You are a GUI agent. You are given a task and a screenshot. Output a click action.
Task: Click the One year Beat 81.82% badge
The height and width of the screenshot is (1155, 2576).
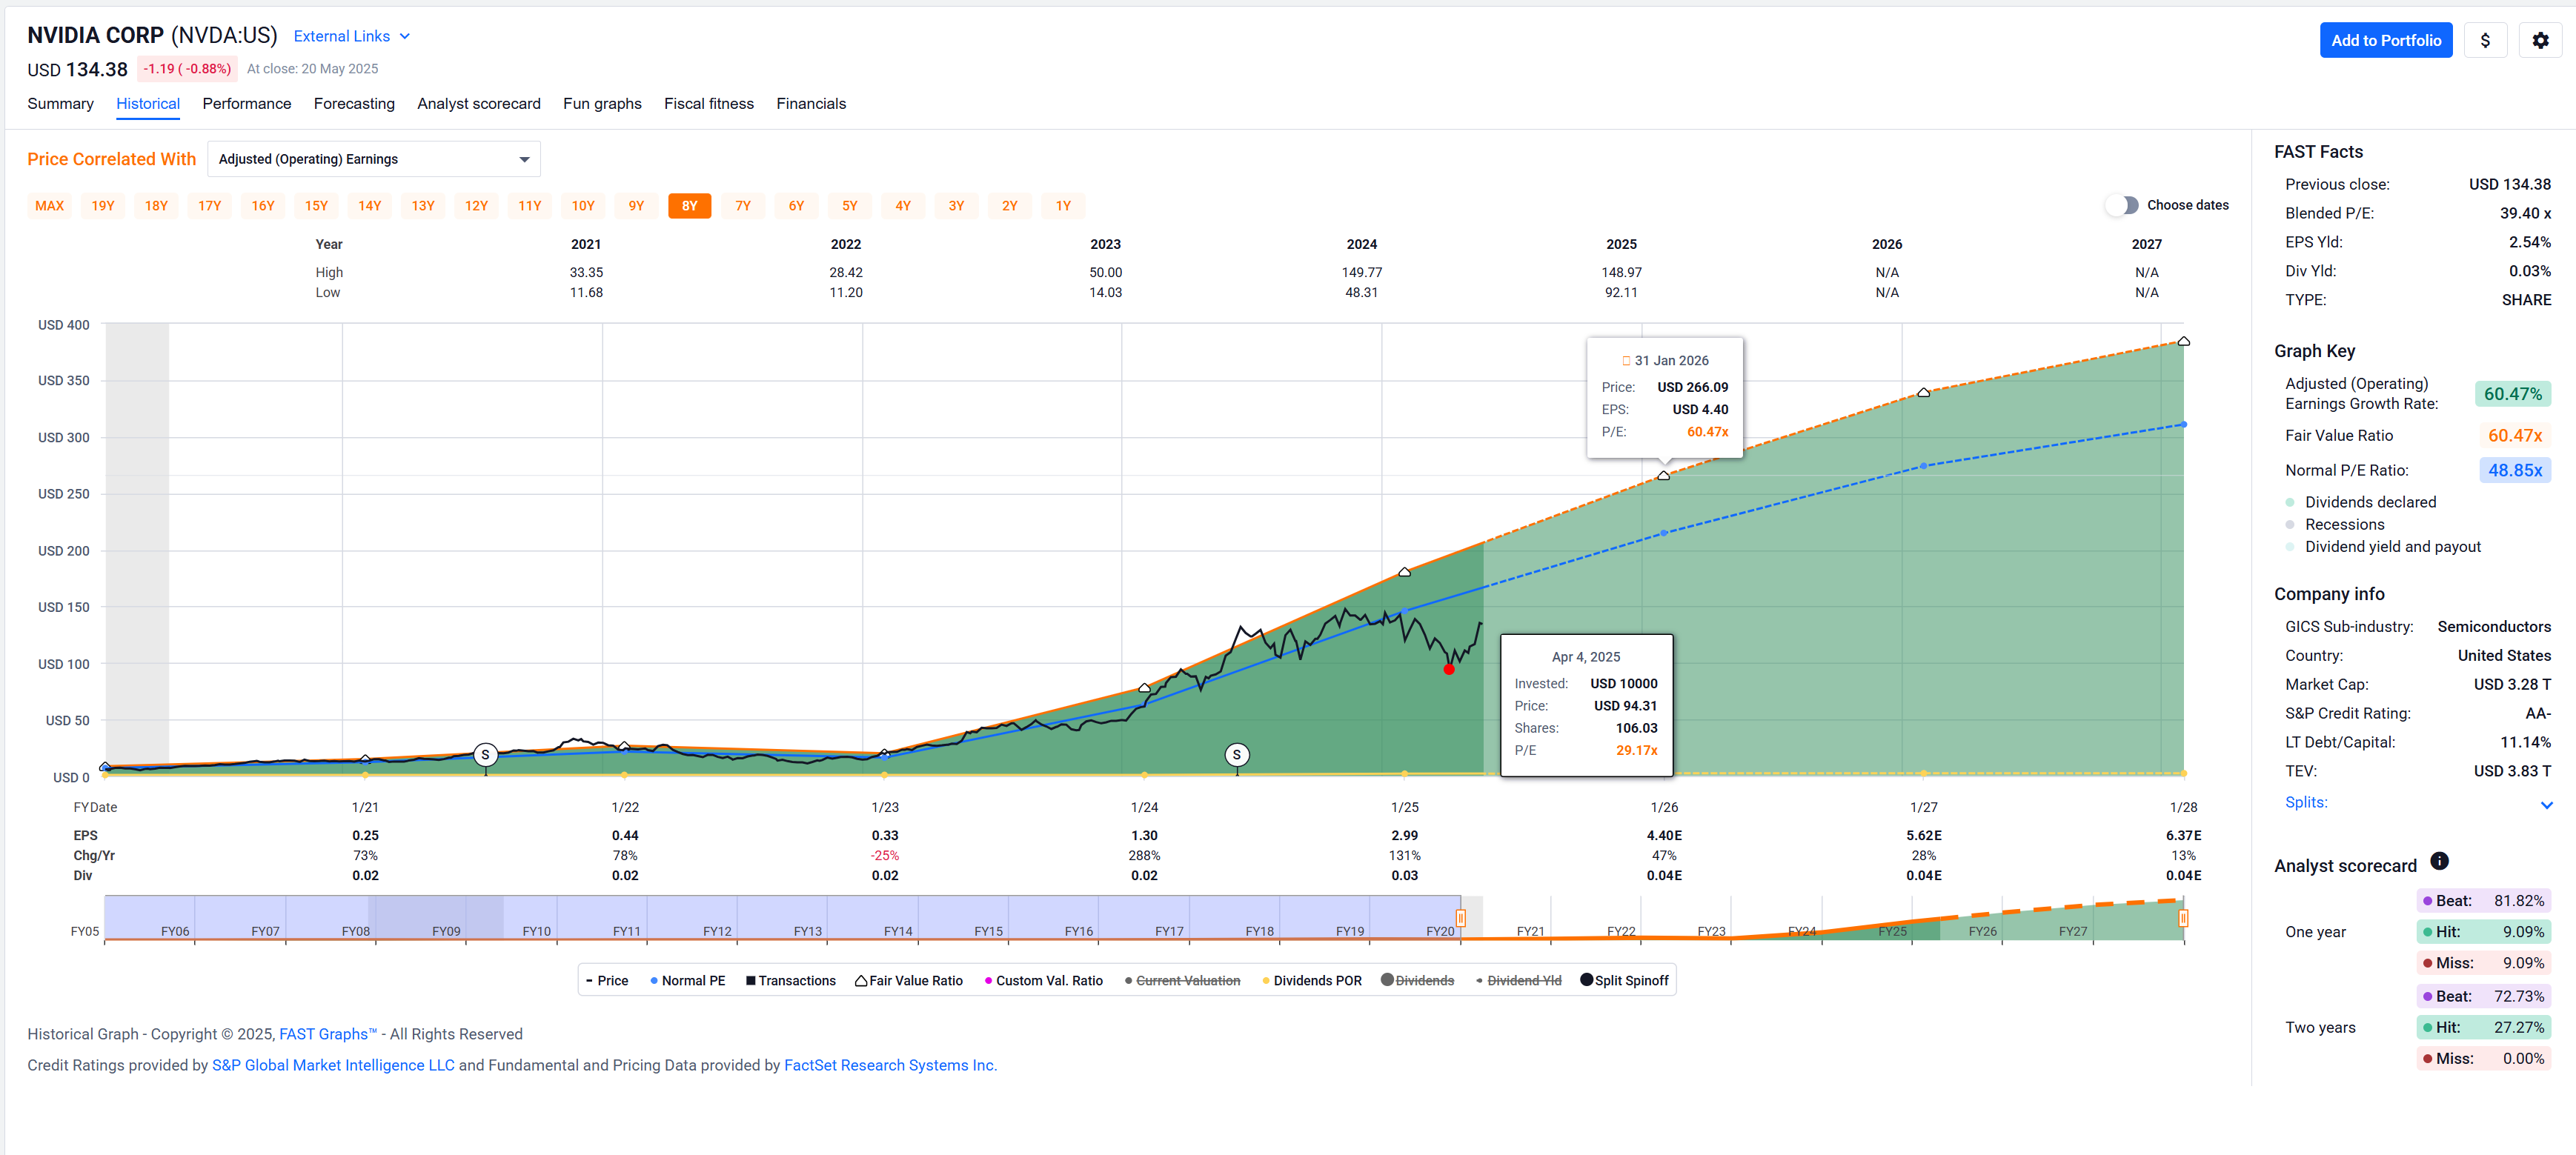(2484, 901)
